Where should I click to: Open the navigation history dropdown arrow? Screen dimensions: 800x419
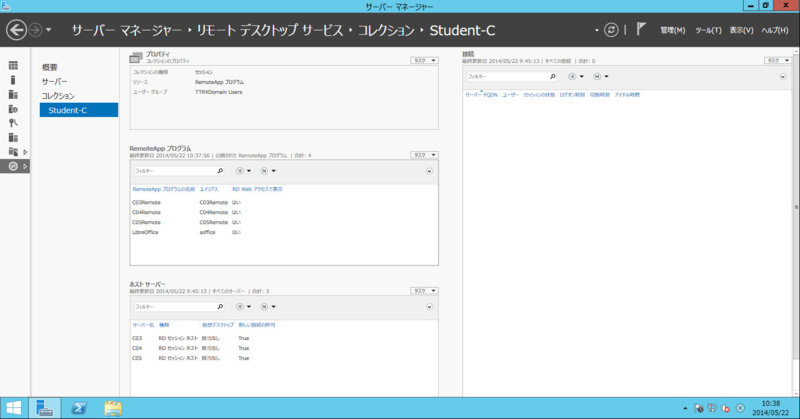[48, 30]
